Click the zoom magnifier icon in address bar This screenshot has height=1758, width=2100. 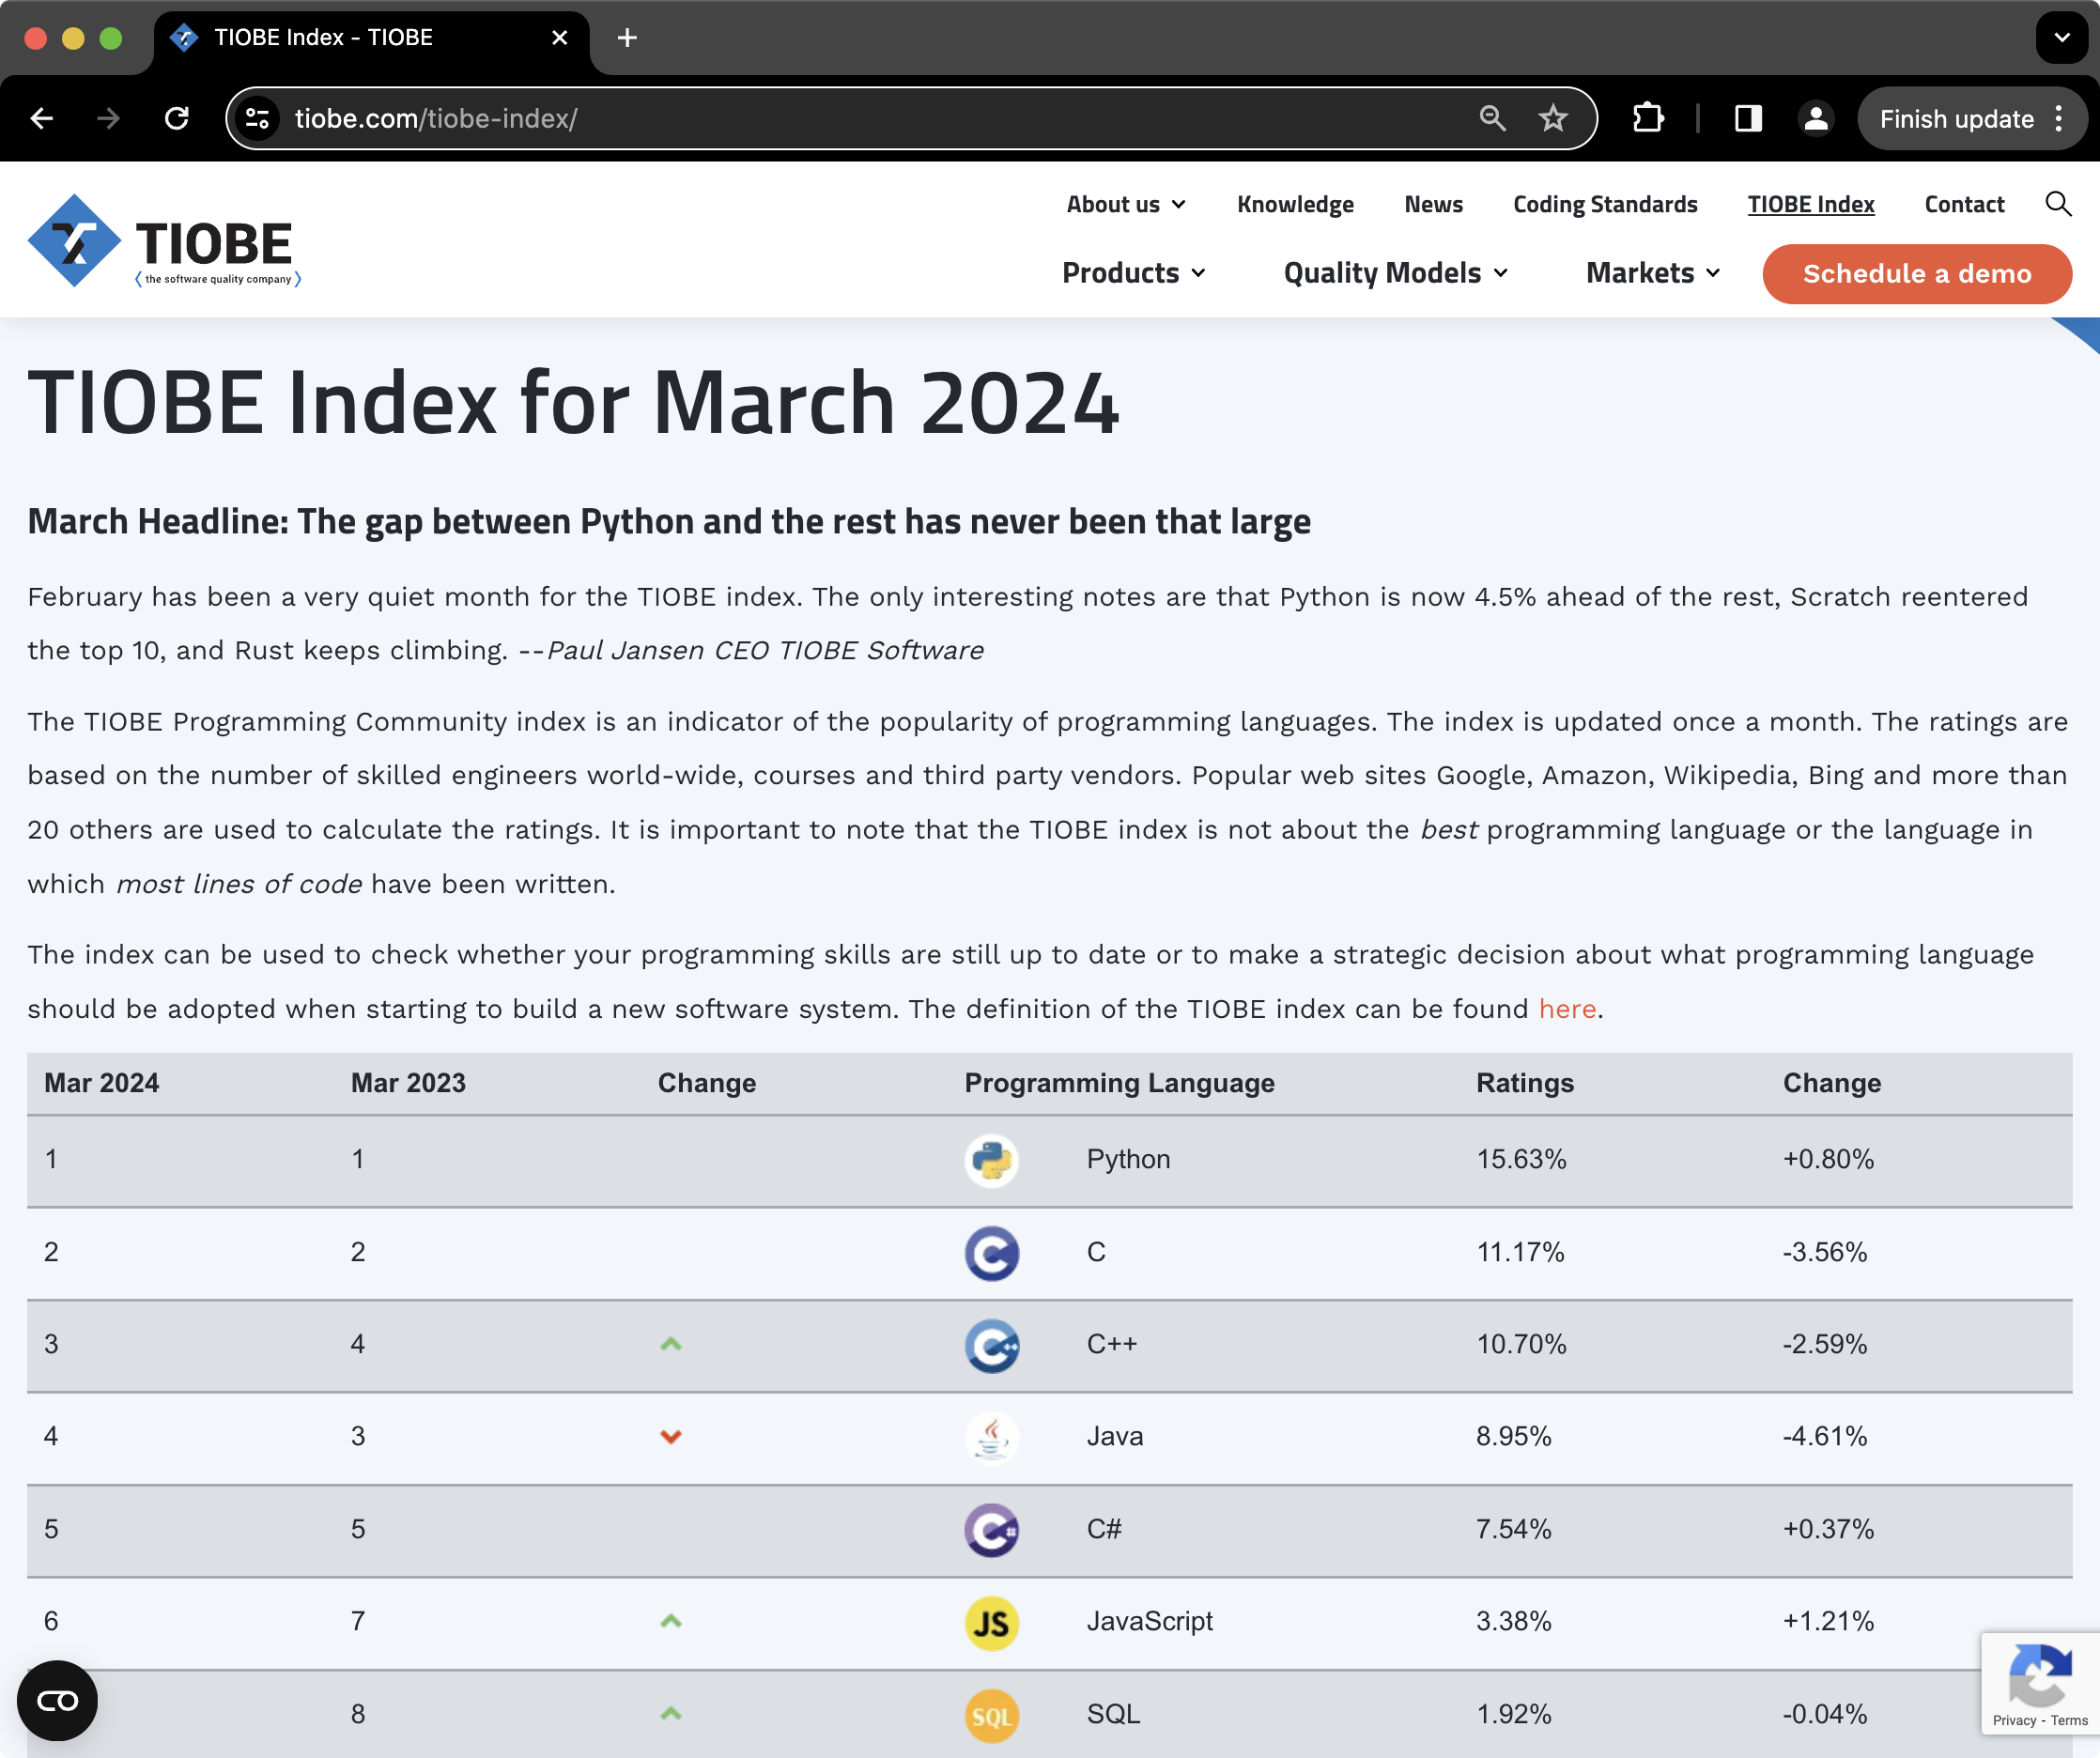[x=1492, y=119]
